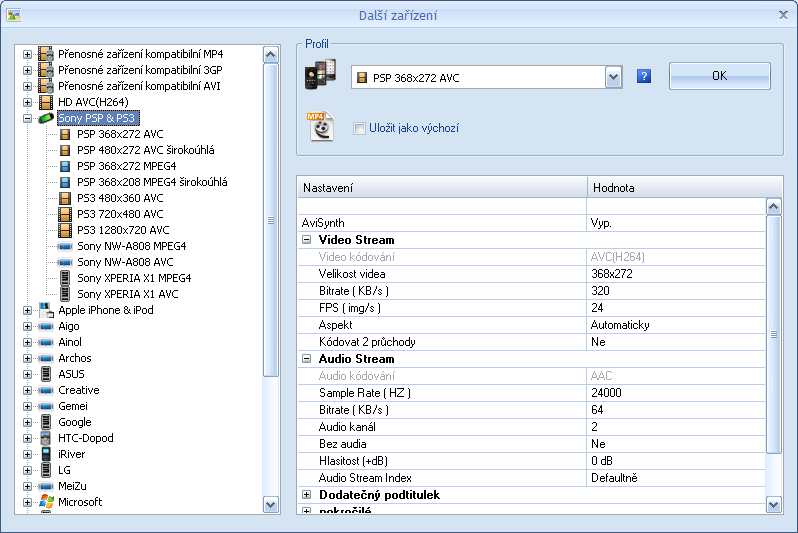Select the Gemei device category
Image resolution: width=798 pixels, height=533 pixels.
(x=73, y=406)
